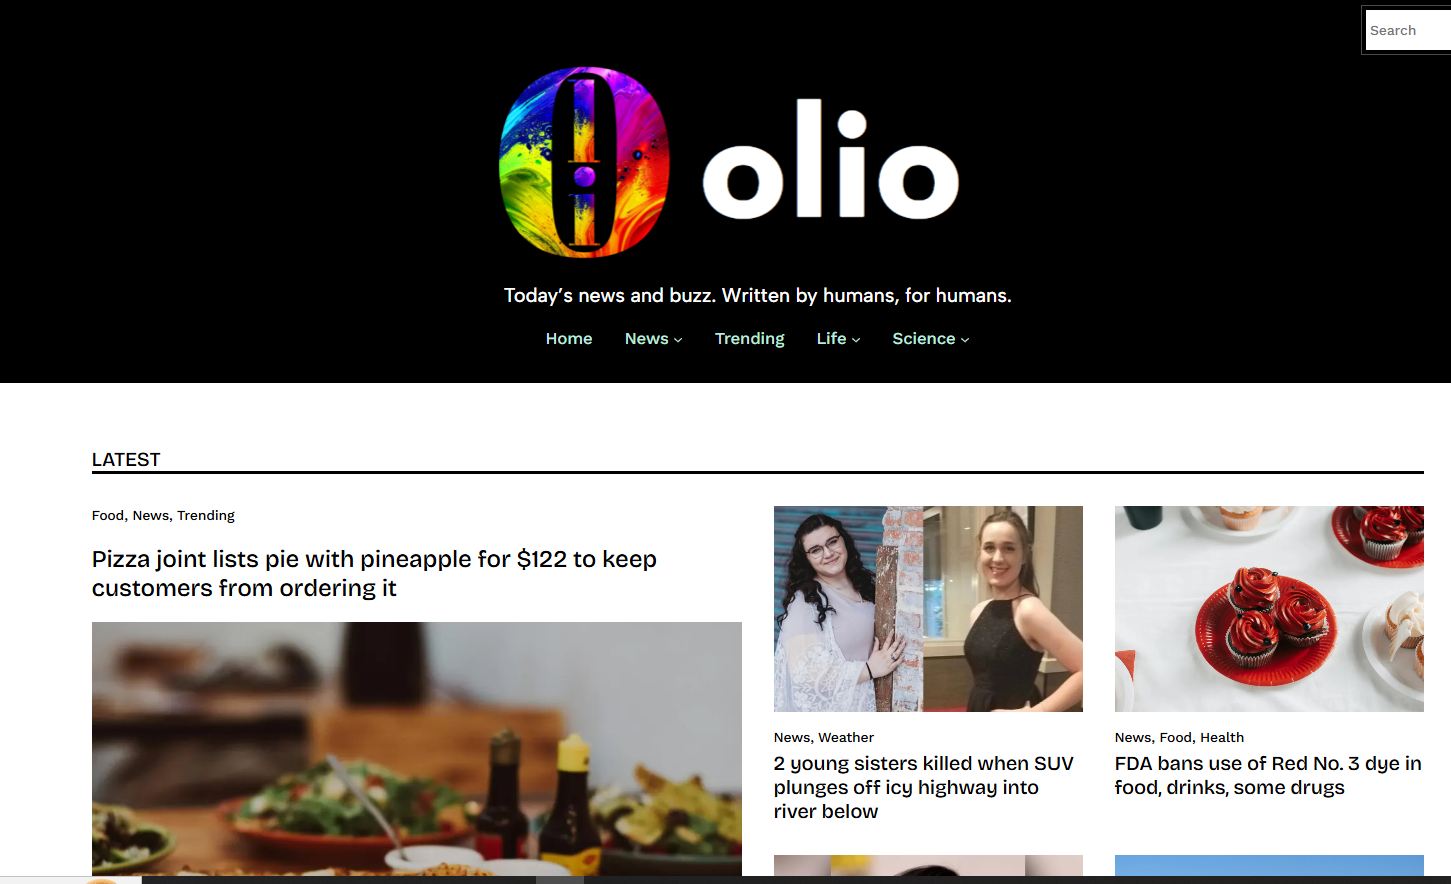
Task: Click the two sisters photo thumbnail
Action: [x=928, y=609]
